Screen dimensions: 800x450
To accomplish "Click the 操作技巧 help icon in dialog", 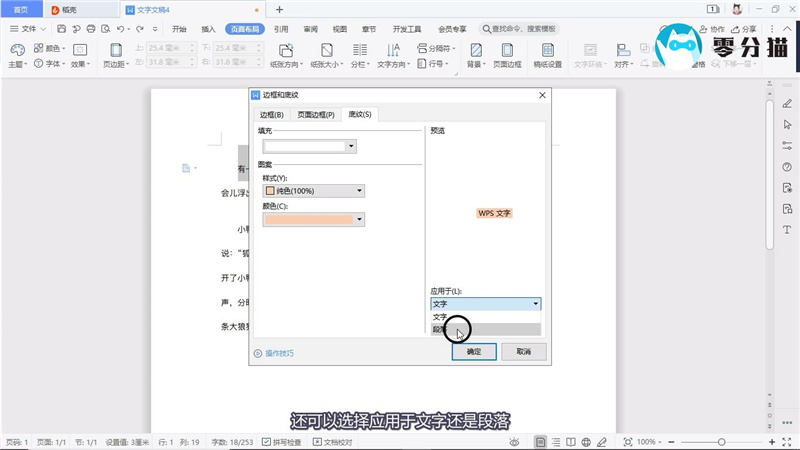I will [x=258, y=353].
